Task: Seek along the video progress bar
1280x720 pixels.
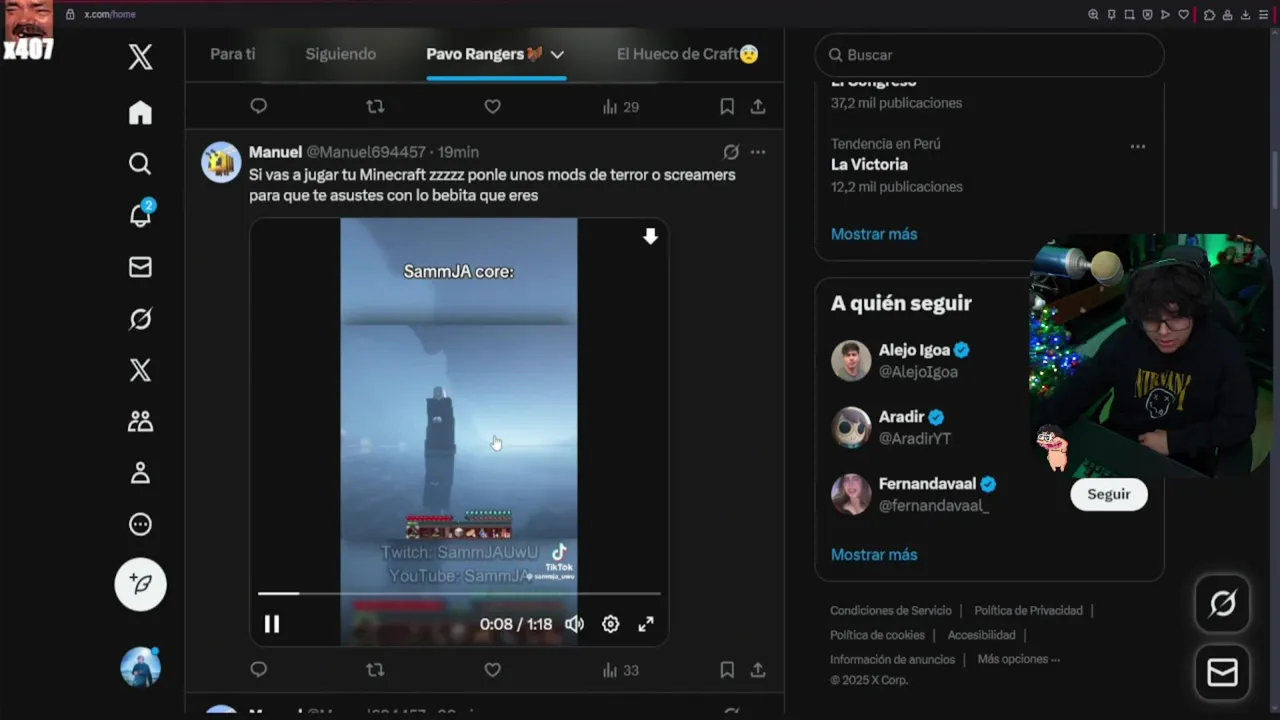Action: coord(459,593)
